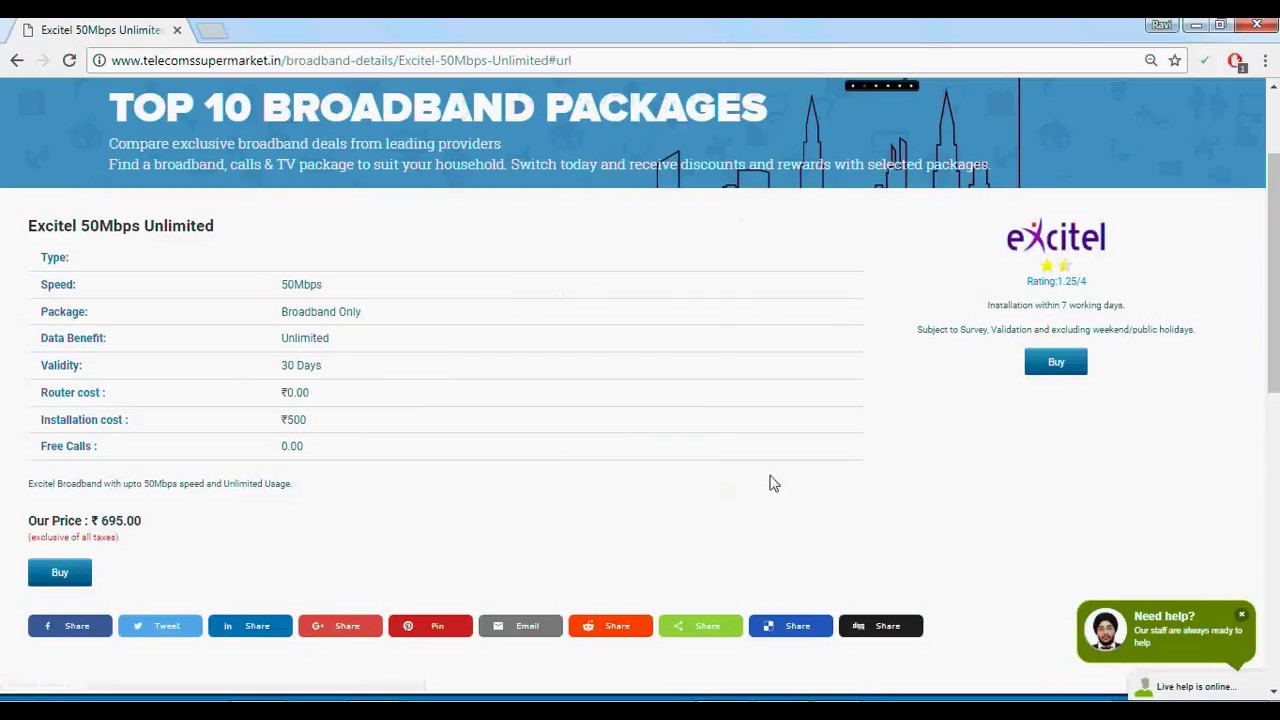The image size is (1280, 720).
Task: Share on Delicious button
Action: coord(790,626)
